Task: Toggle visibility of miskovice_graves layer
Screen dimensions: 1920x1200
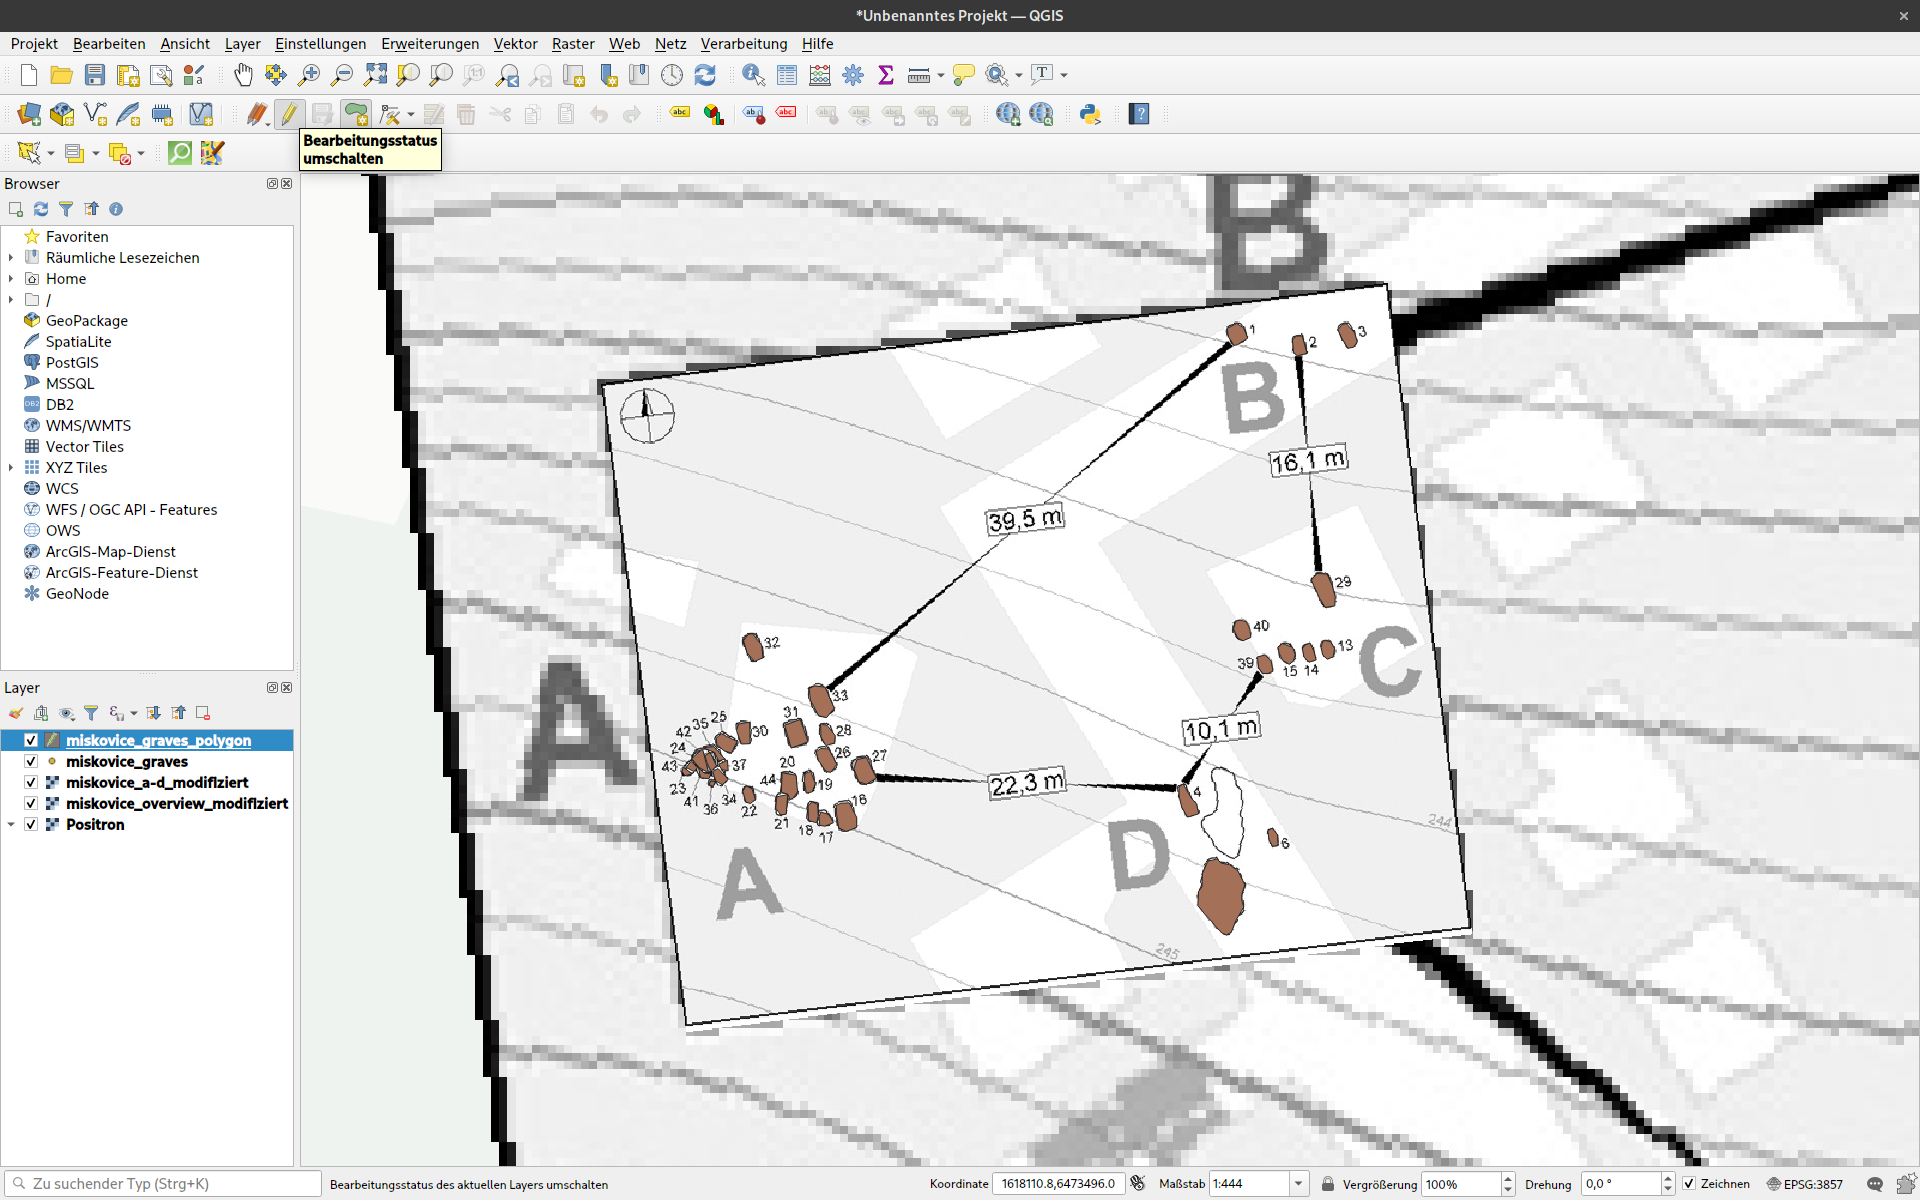Action: tap(31, 762)
